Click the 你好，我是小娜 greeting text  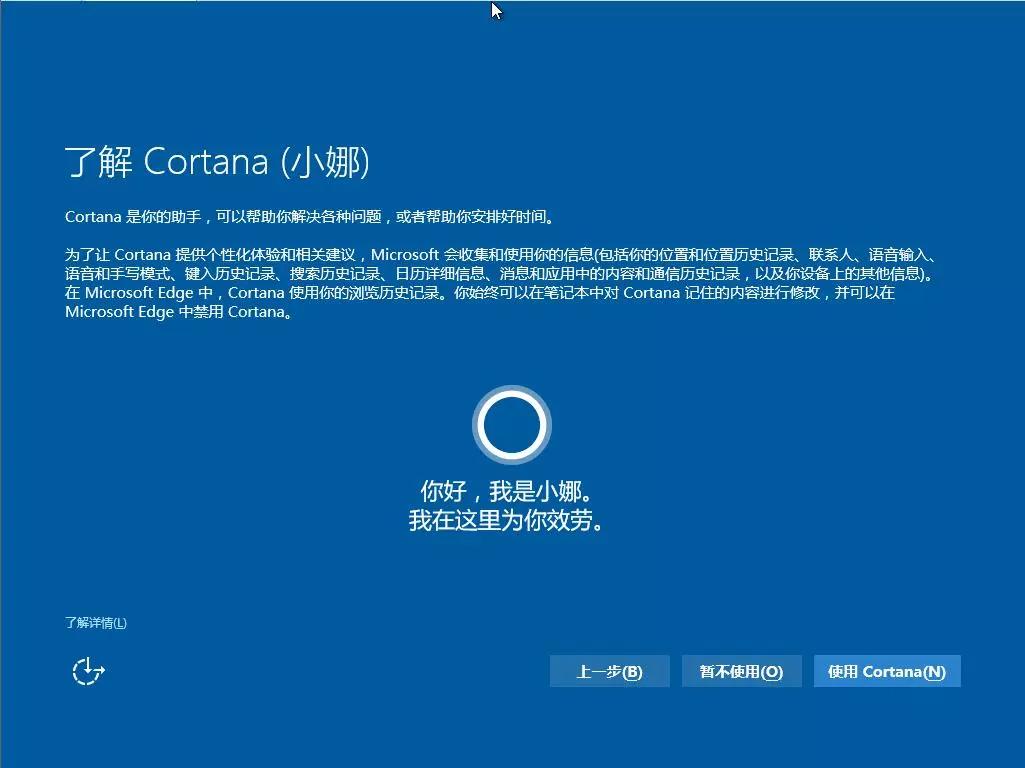point(512,491)
